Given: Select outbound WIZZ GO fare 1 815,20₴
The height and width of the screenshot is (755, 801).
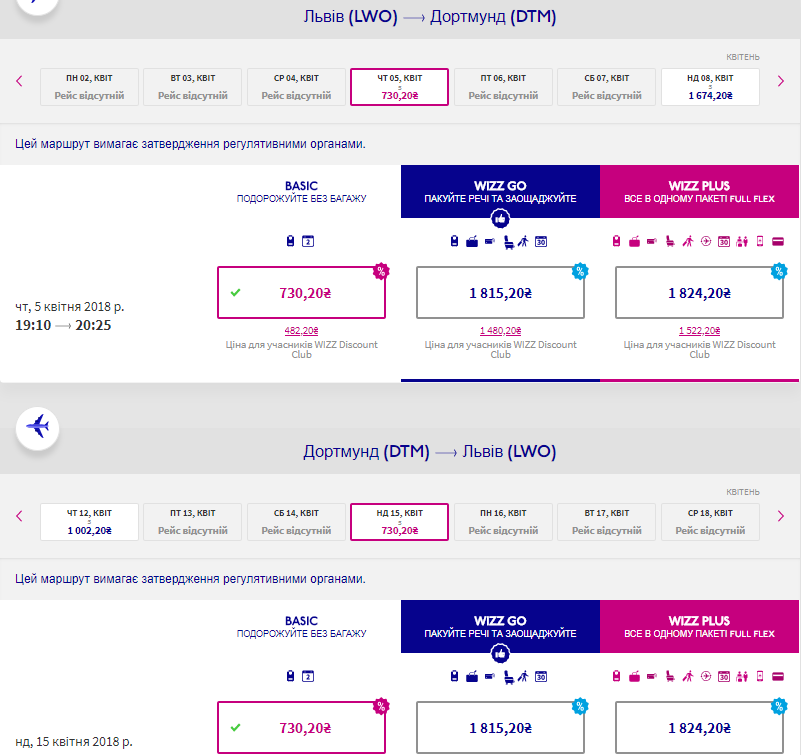Looking at the screenshot, I should pyautogui.click(x=500, y=293).
